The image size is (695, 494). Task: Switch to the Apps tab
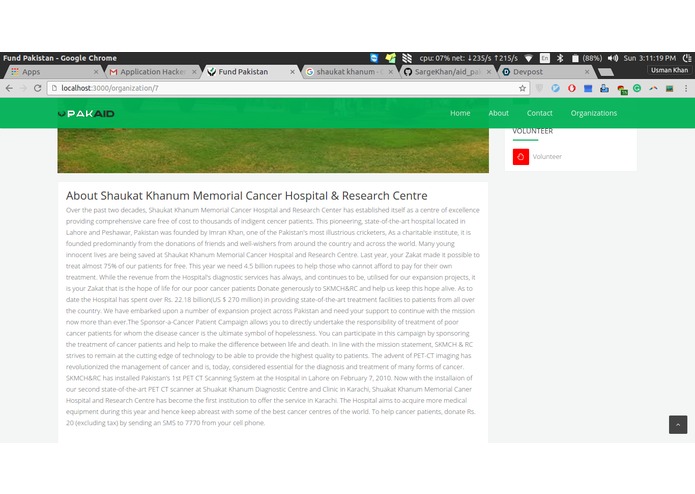[53, 72]
